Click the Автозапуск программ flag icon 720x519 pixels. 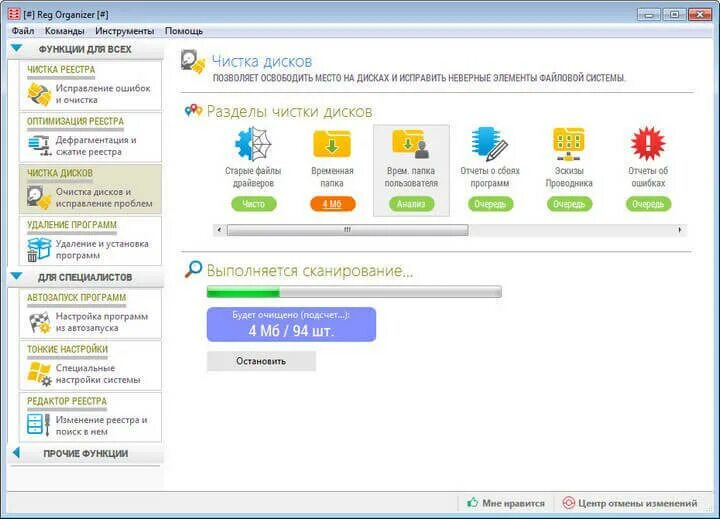pos(39,322)
